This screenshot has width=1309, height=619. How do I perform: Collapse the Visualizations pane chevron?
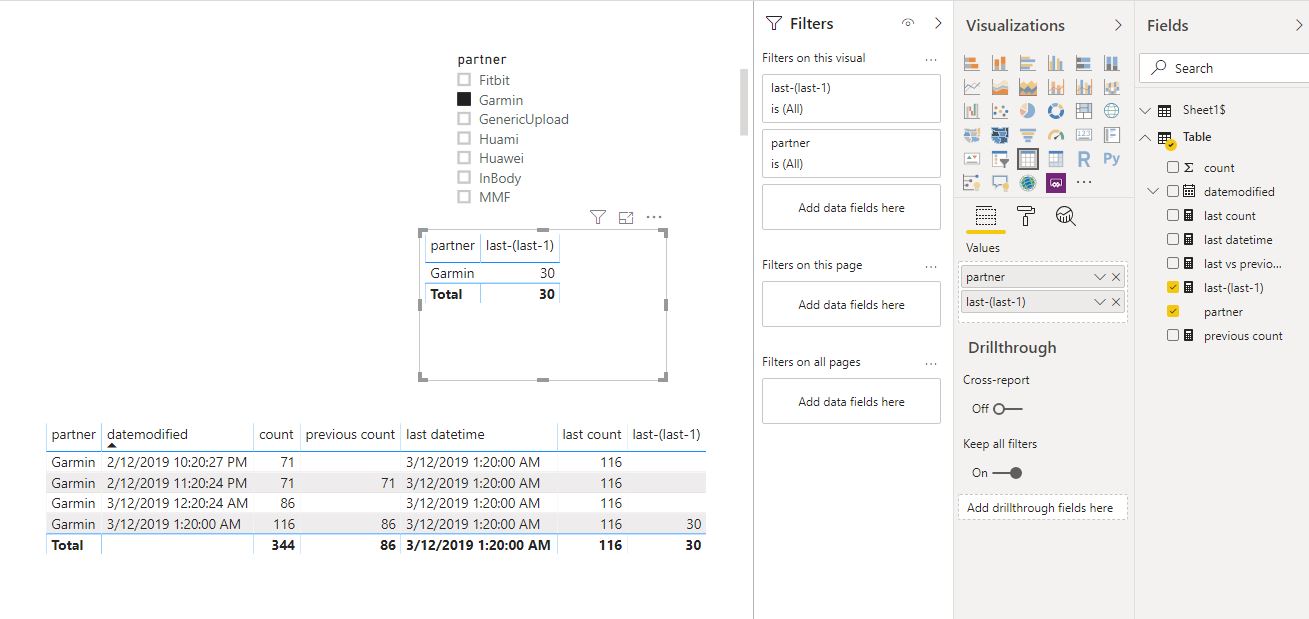(x=1118, y=25)
